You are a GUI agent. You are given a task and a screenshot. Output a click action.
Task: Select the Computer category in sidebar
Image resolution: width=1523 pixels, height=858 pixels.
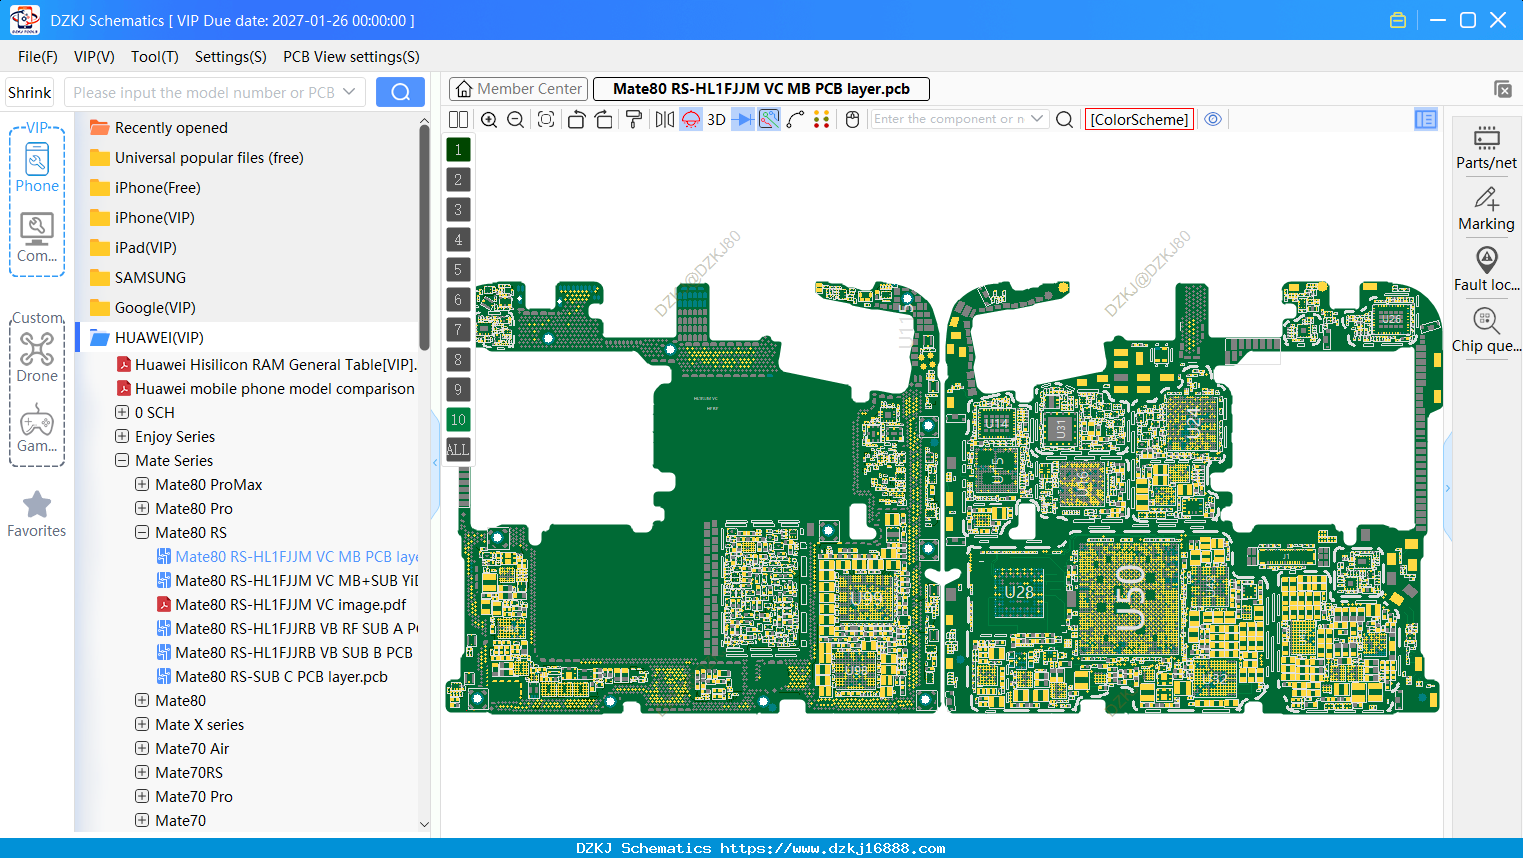point(37,238)
